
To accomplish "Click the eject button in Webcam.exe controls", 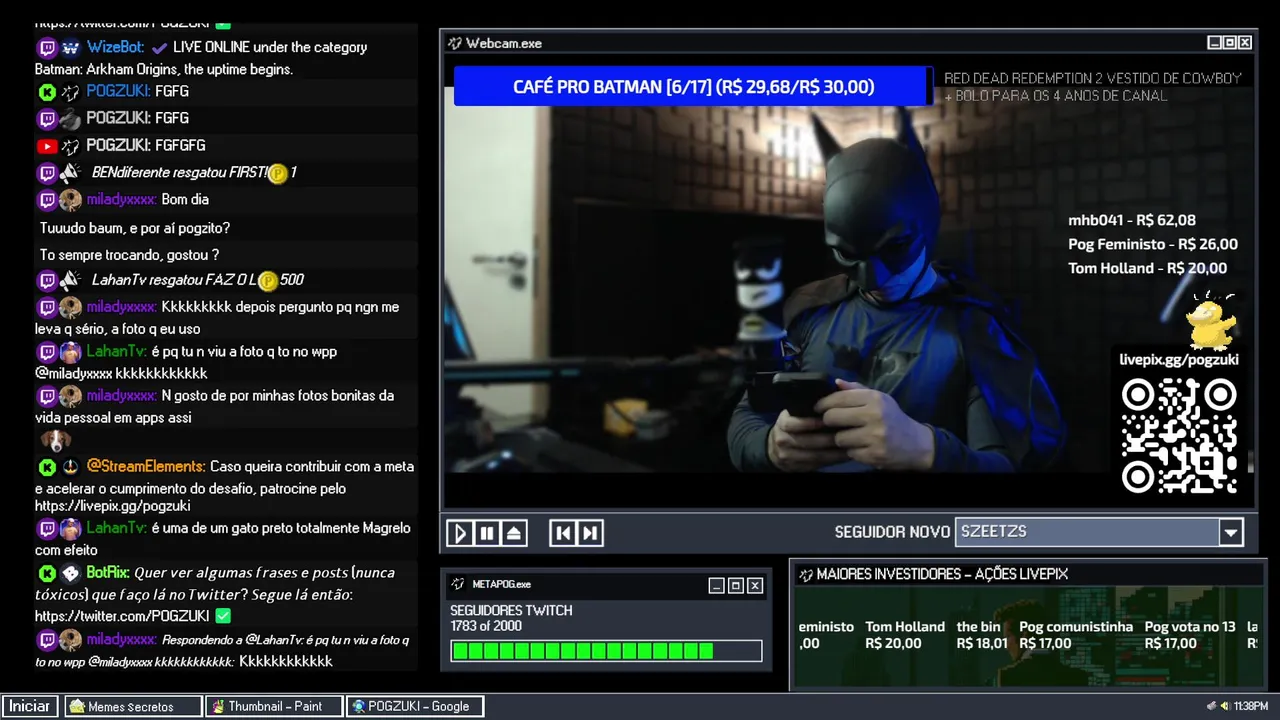I will coord(514,533).
